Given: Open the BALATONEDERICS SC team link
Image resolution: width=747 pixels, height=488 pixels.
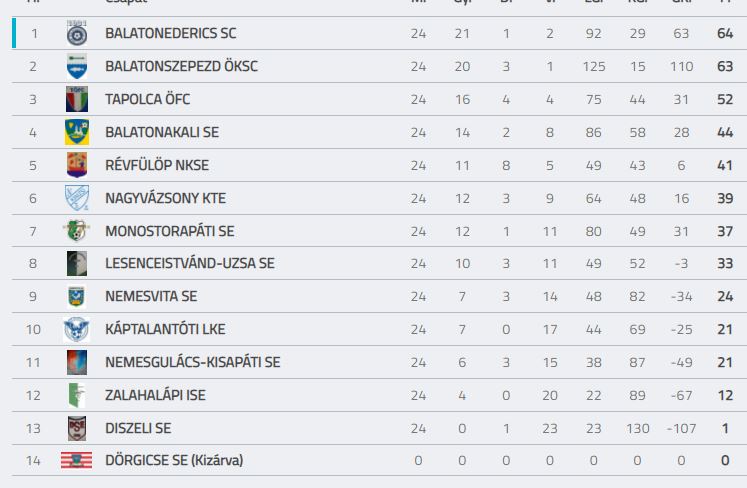Looking at the screenshot, I should pos(171,33).
